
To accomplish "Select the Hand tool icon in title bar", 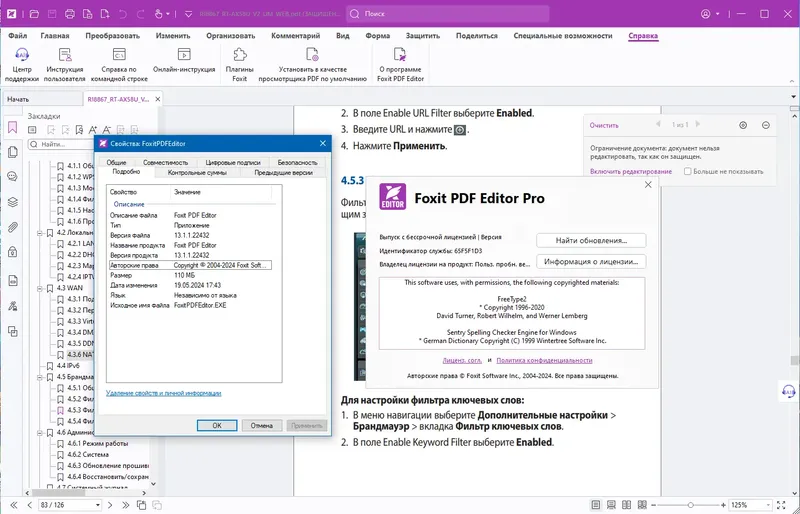I will tap(159, 14).
